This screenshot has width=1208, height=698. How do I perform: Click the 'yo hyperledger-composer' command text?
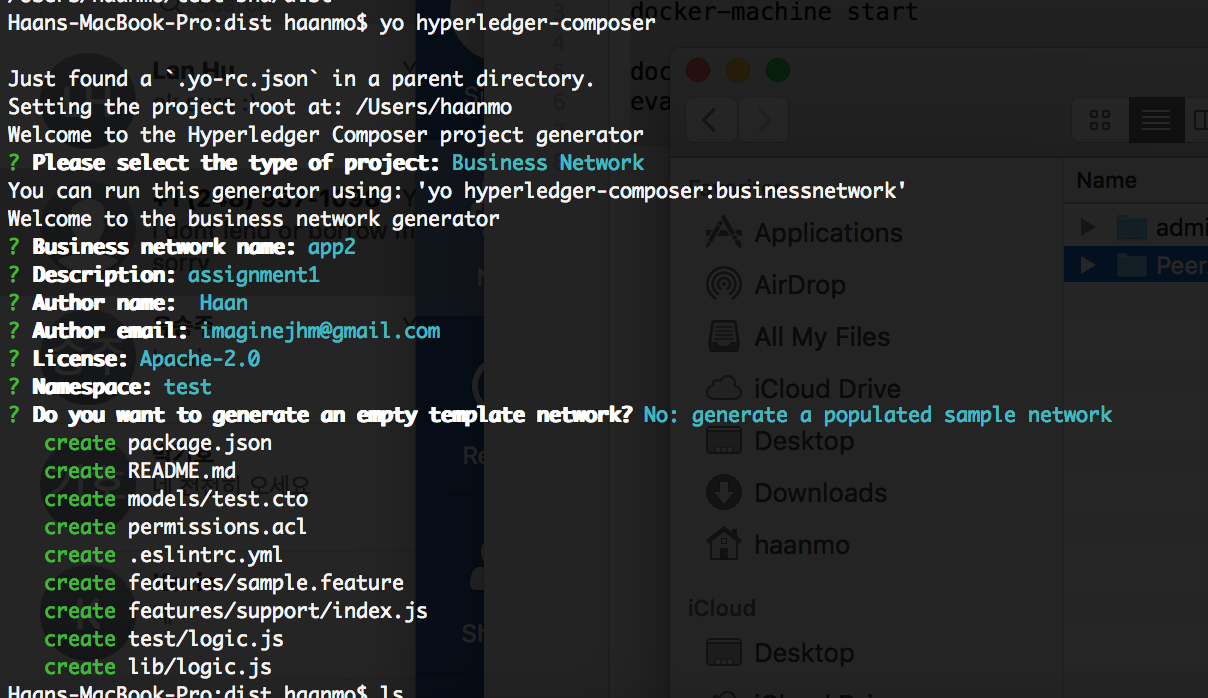tap(518, 22)
